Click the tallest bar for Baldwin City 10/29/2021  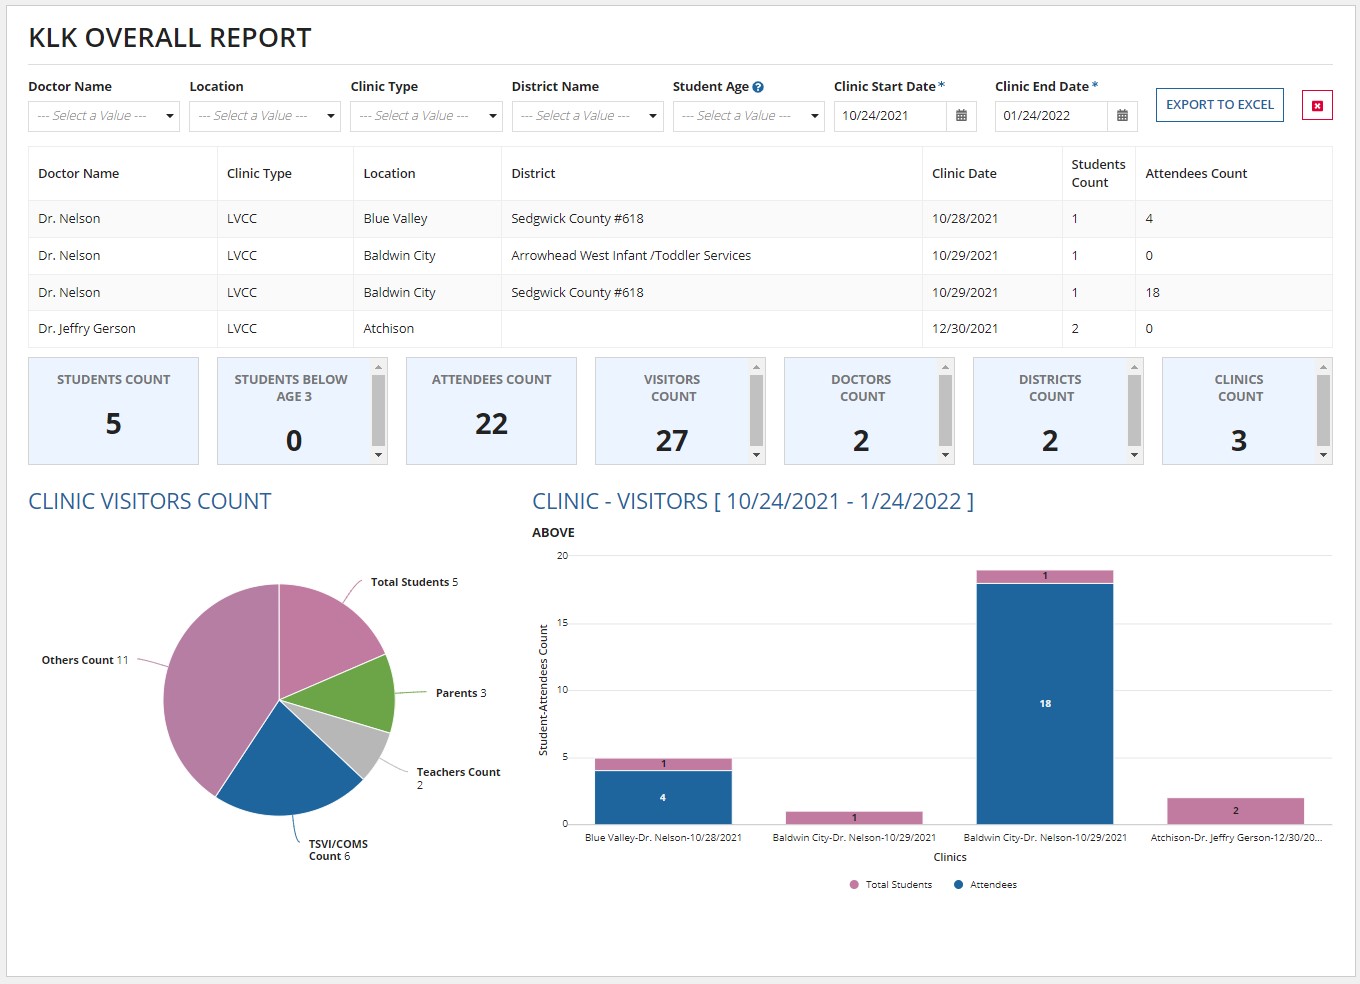1044,700
